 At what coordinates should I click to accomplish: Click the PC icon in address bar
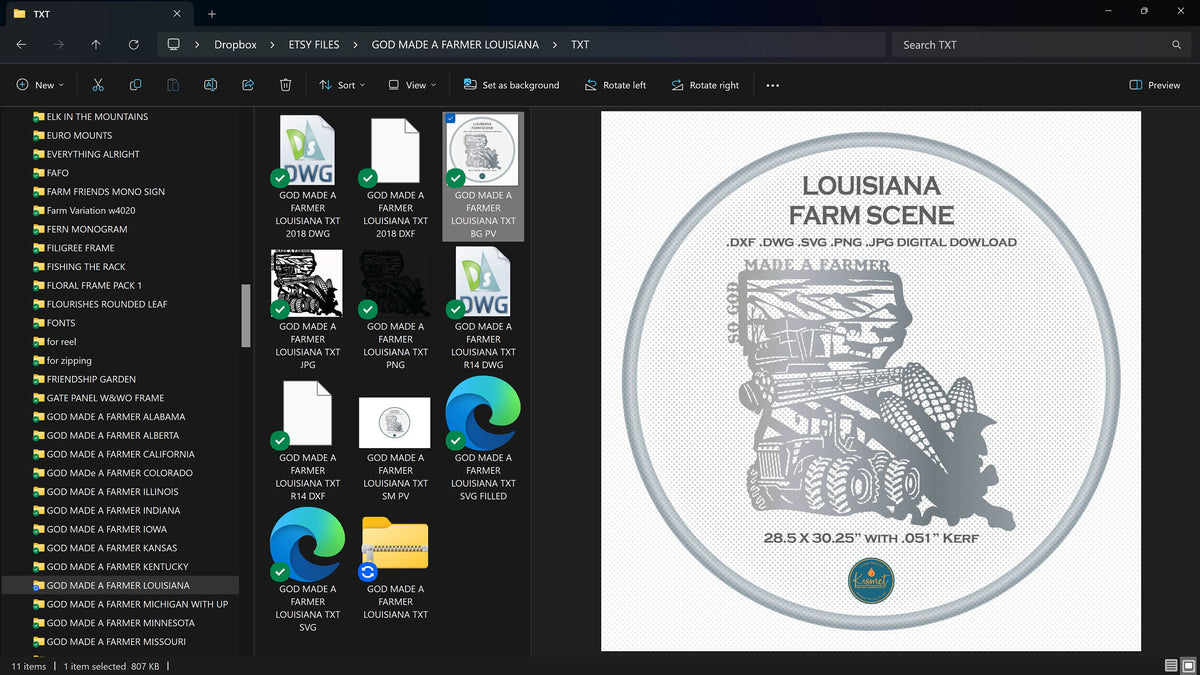pyautogui.click(x=173, y=45)
